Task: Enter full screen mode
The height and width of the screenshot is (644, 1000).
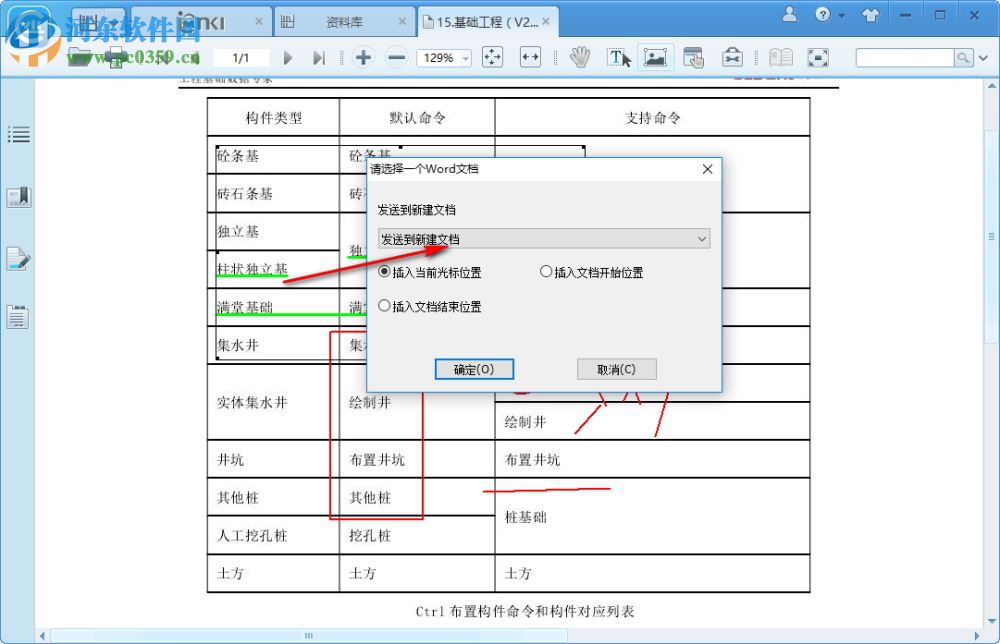Action: pos(818,57)
